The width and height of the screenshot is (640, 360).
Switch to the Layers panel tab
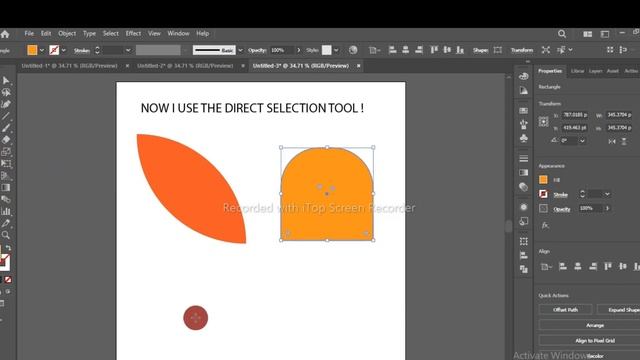(596, 71)
